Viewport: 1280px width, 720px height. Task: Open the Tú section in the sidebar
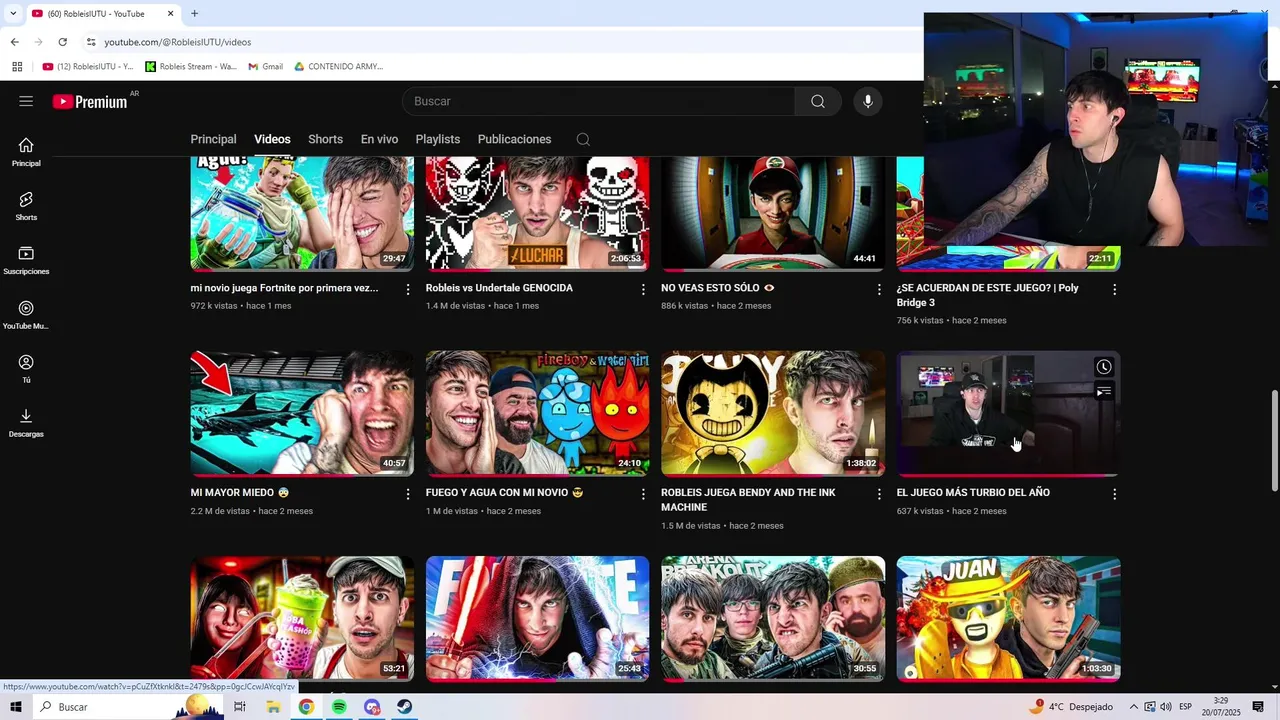pyautogui.click(x=26, y=369)
